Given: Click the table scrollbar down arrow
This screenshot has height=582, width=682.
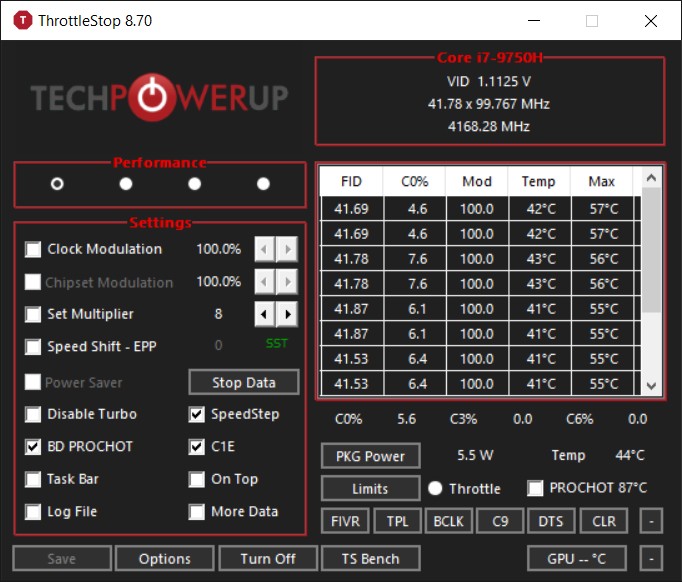Looking at the screenshot, I should tap(651, 385).
